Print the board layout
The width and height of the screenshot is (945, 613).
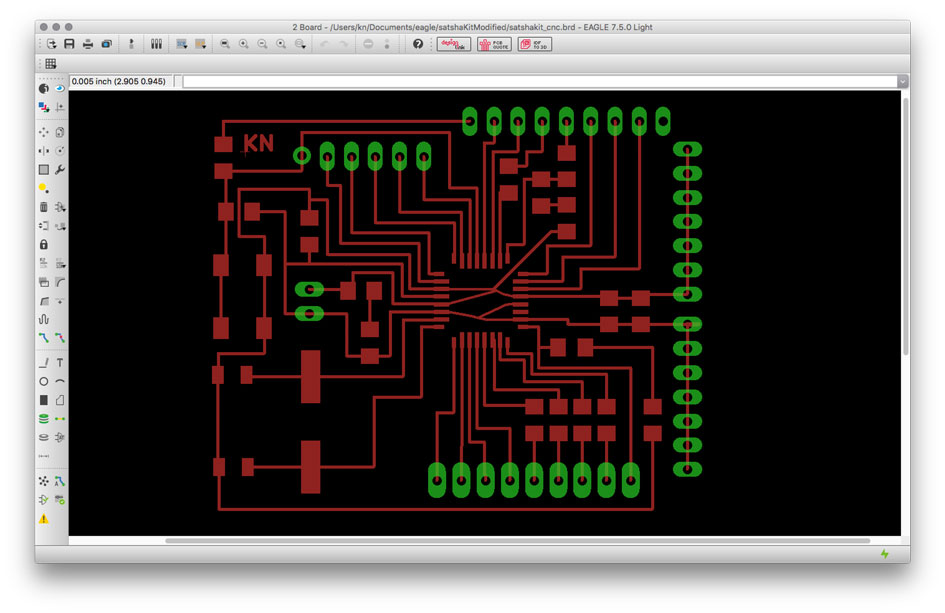88,44
